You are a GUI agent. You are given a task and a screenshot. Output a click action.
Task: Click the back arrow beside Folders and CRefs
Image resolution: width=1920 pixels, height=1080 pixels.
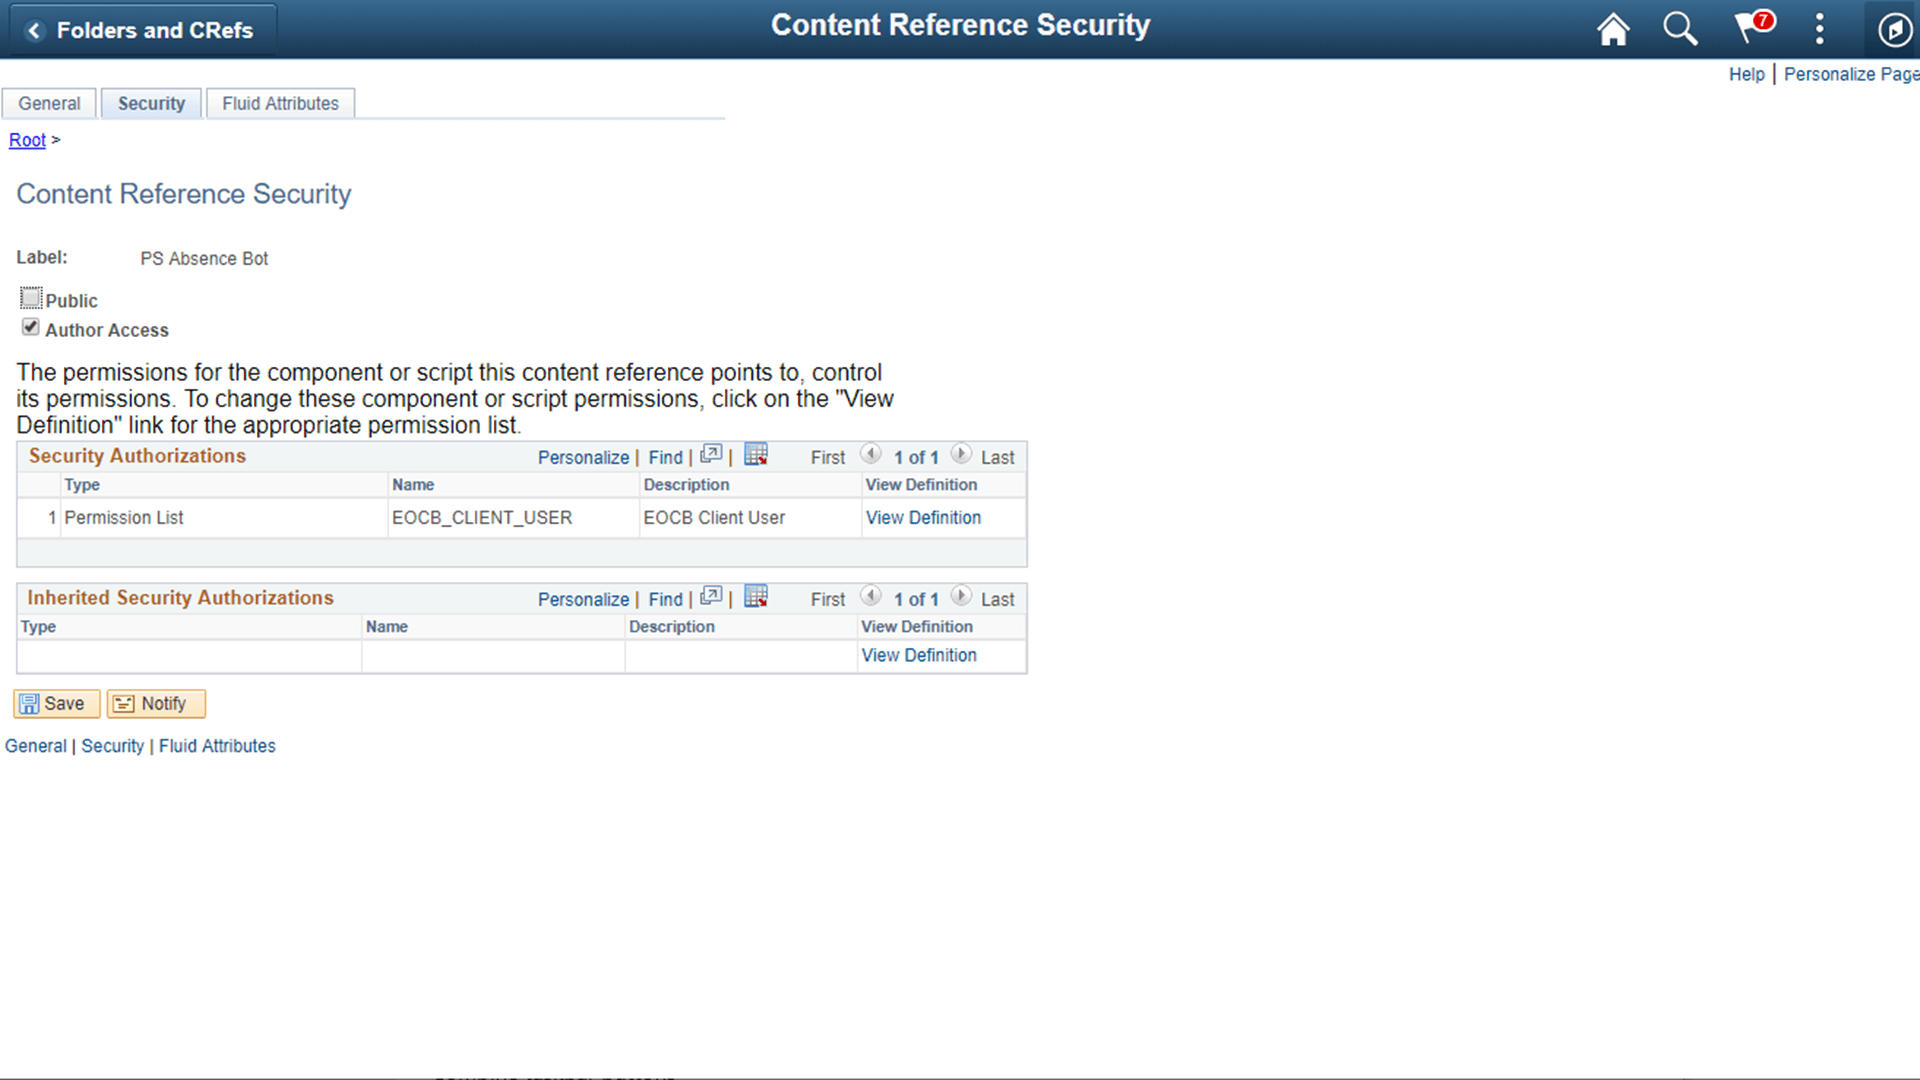tap(35, 30)
